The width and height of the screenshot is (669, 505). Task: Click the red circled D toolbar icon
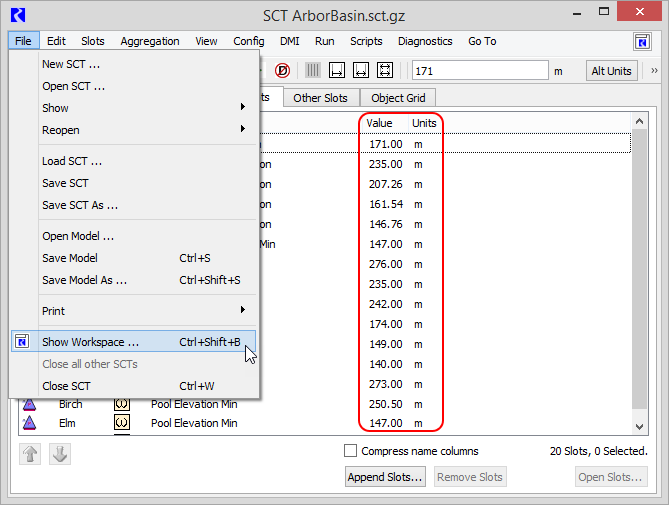[283, 71]
